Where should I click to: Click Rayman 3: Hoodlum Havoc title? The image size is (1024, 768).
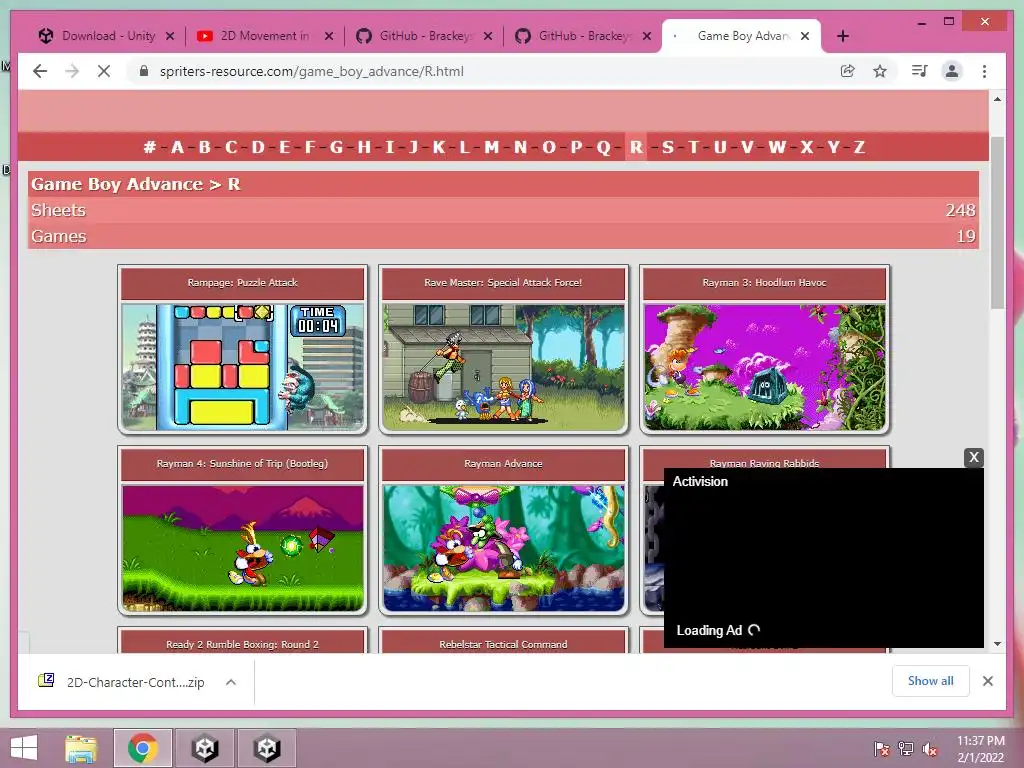tap(764, 283)
